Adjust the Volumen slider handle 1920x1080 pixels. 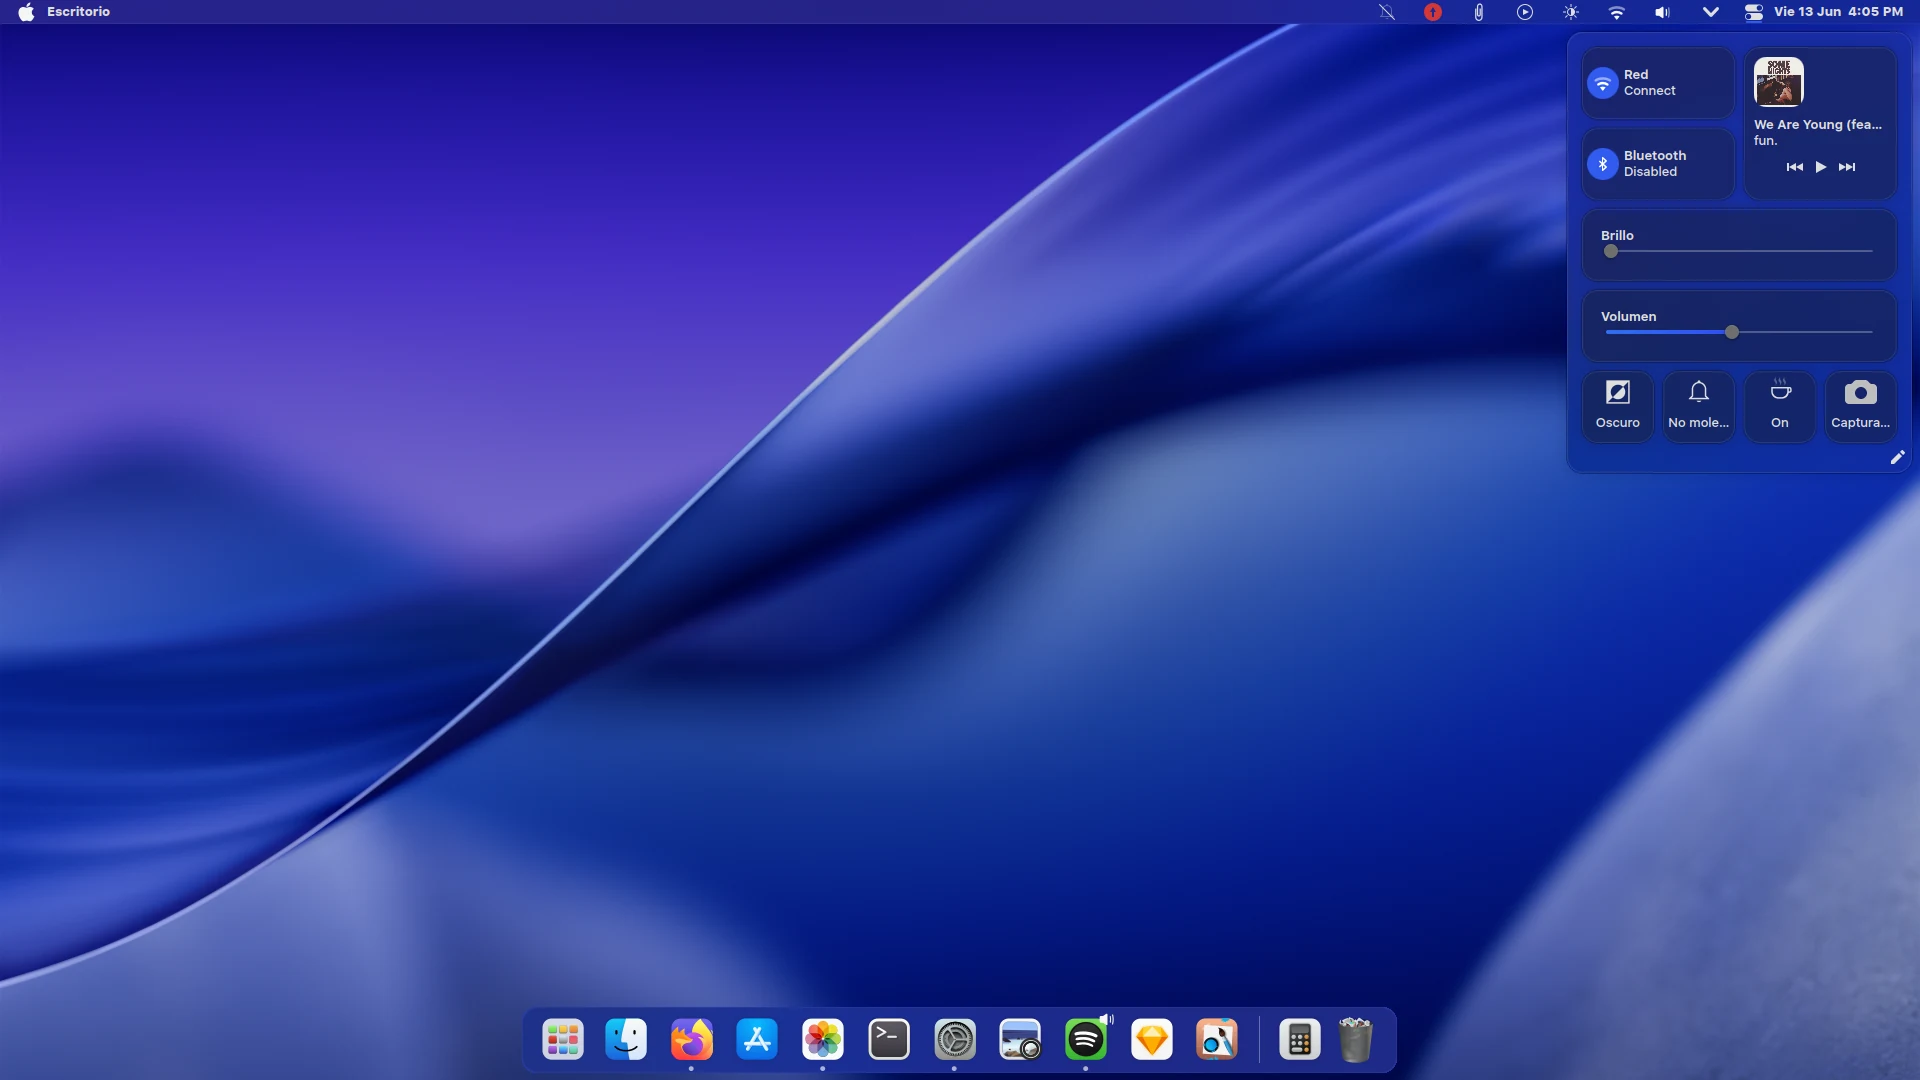pyautogui.click(x=1732, y=332)
